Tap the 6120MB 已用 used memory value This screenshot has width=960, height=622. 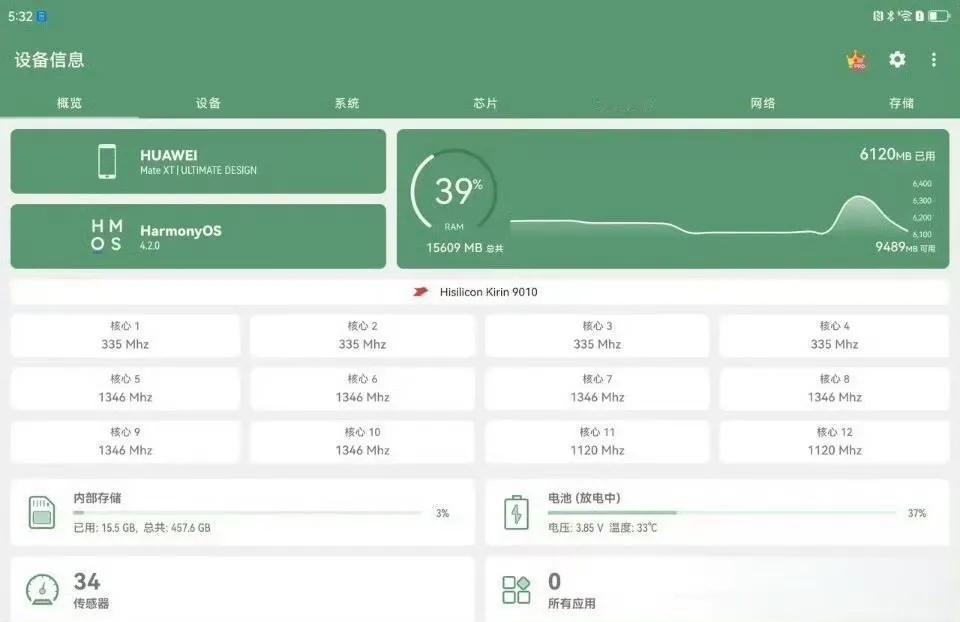[897, 154]
